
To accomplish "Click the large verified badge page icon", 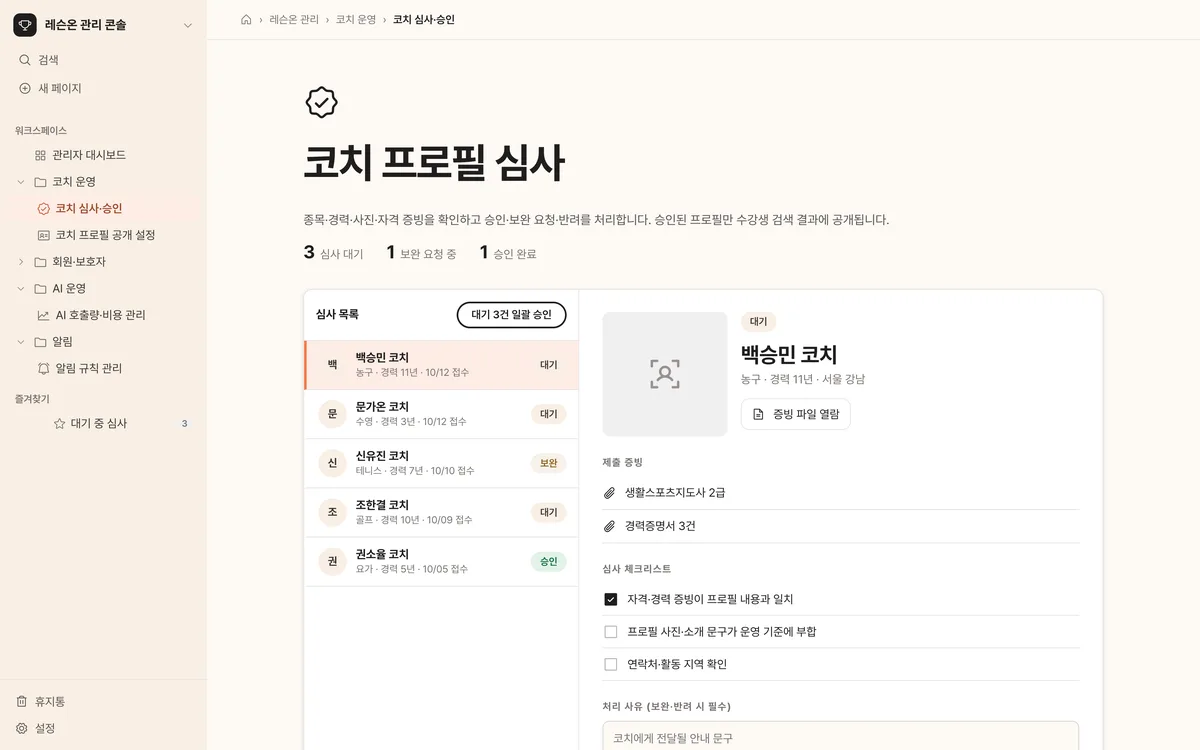I will (321, 102).
